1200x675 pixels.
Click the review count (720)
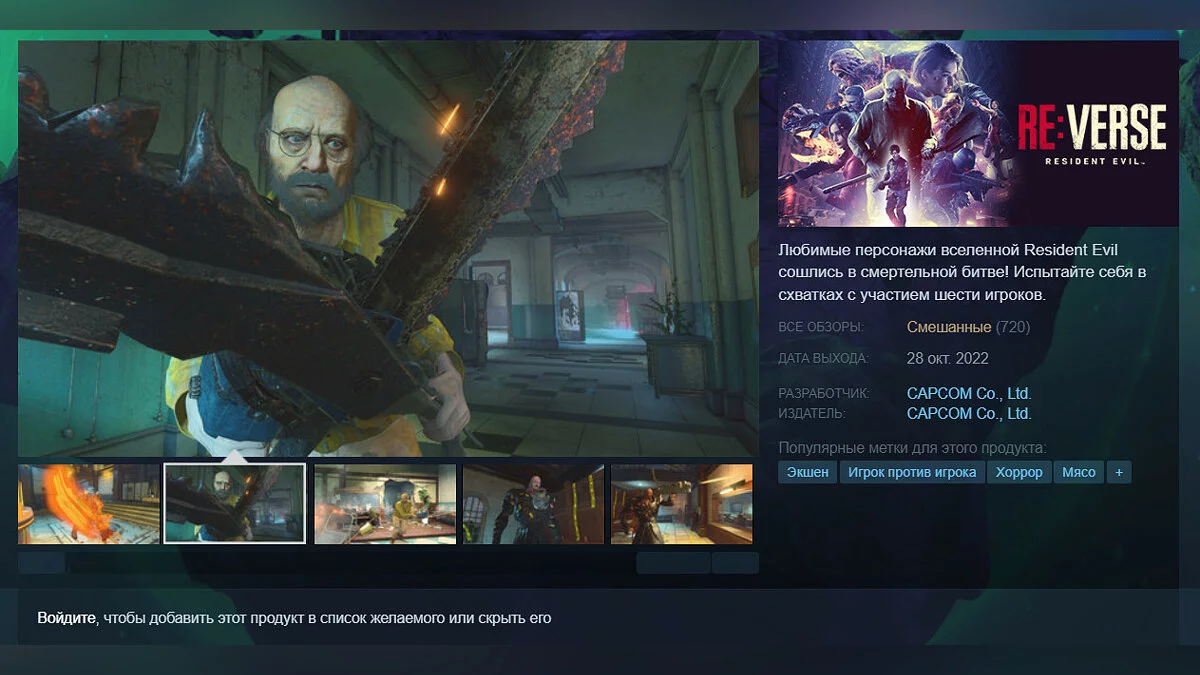[1013, 327]
